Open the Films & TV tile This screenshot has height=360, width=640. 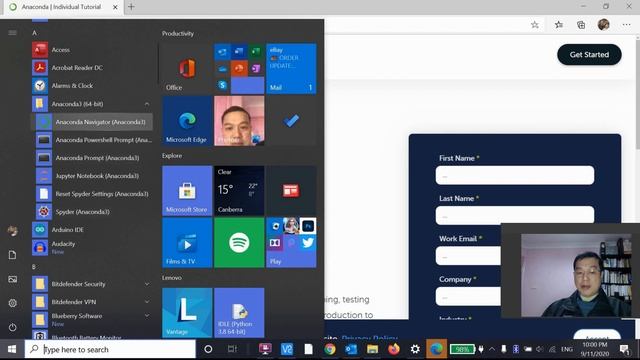pos(187,242)
